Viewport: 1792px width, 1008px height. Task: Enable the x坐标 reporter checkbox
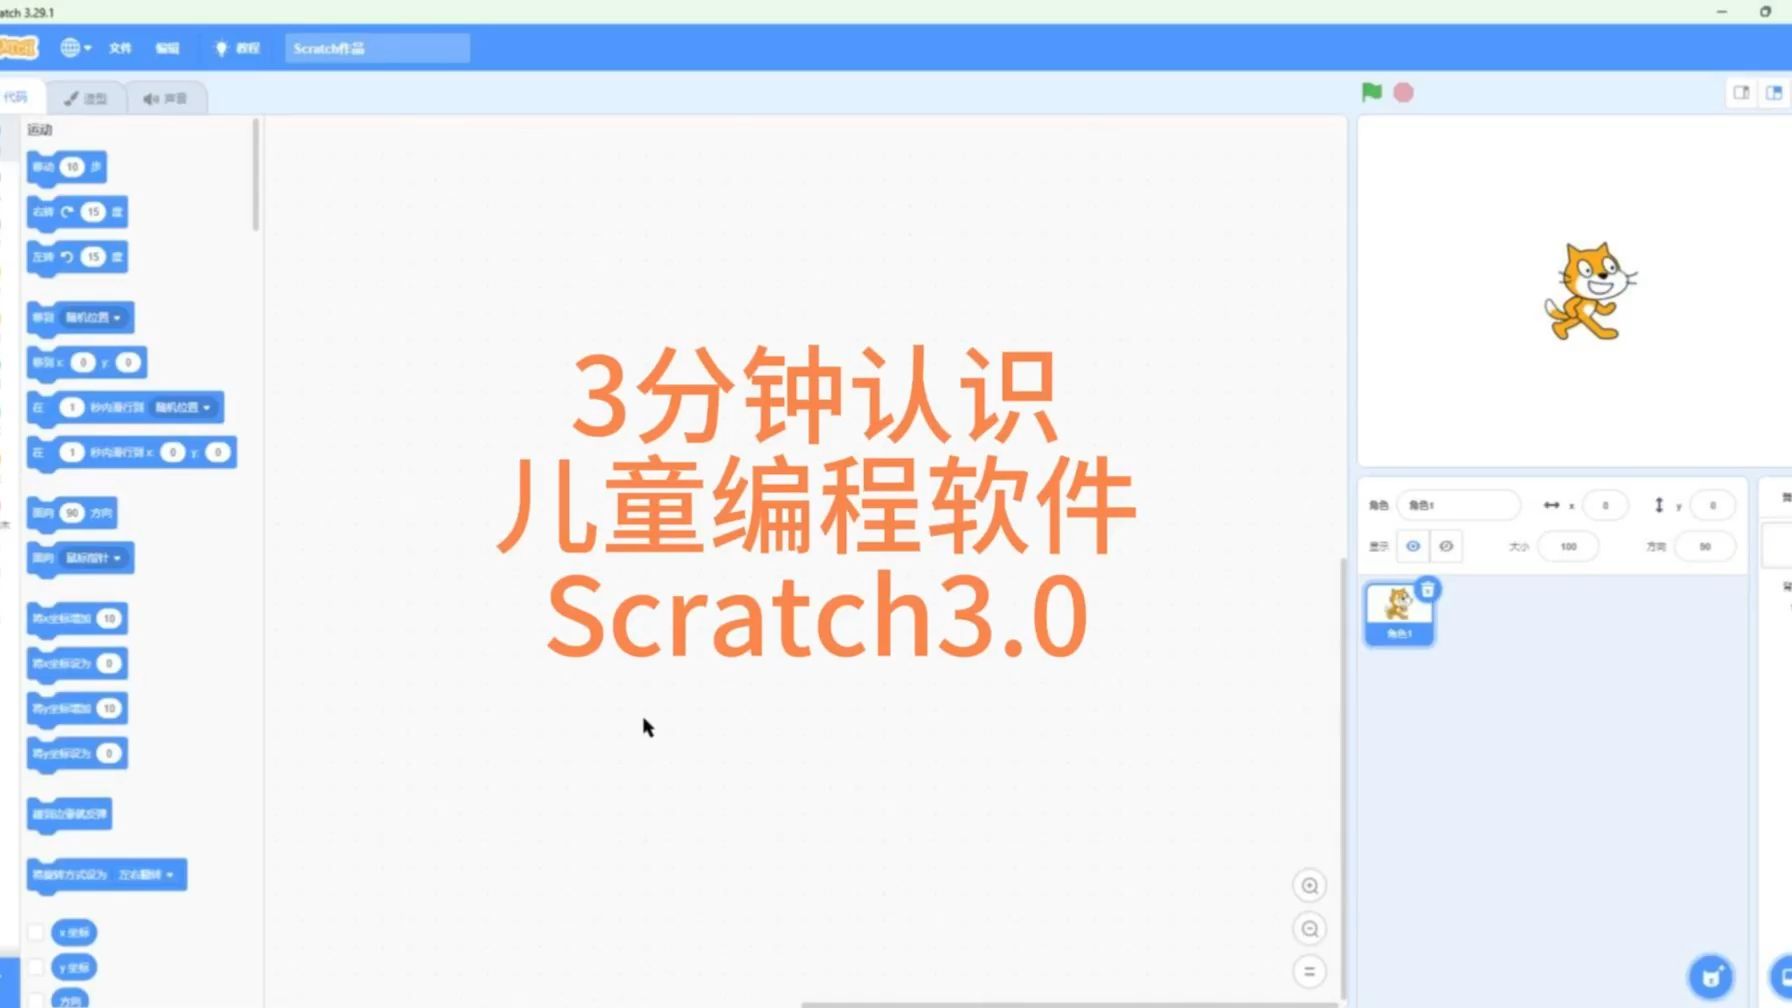tap(36, 931)
